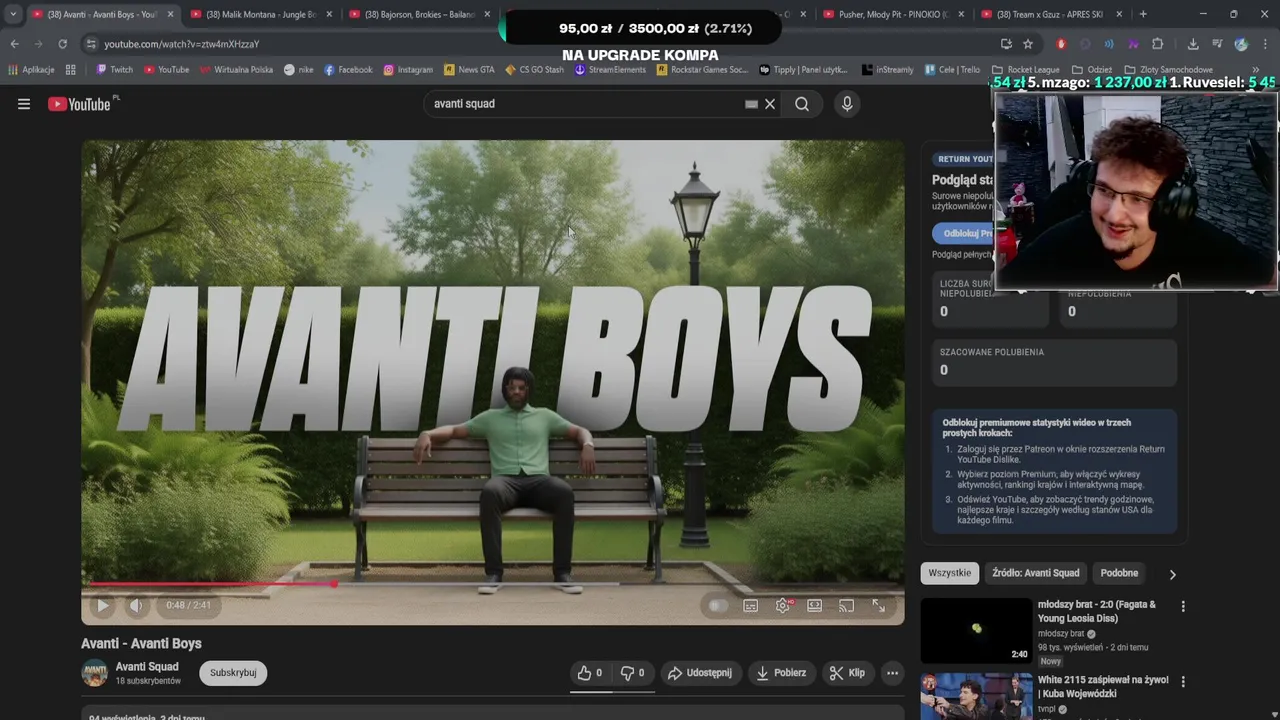Click the browser back arrow
Viewport: 1280px width, 720px height.
(14, 44)
